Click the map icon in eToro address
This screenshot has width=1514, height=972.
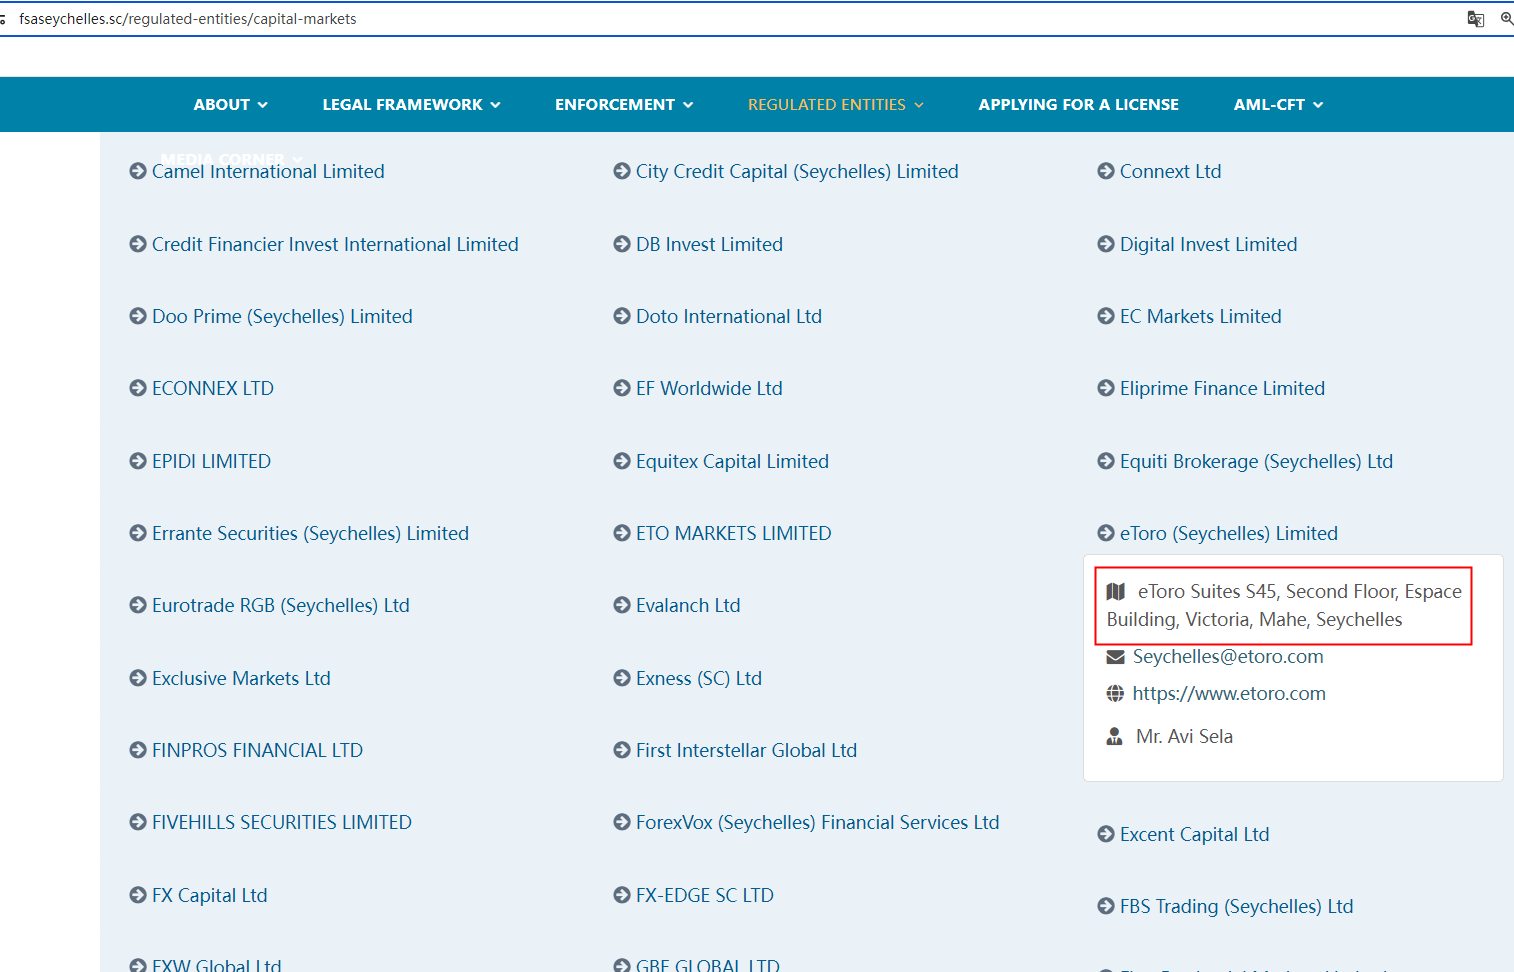[x=1116, y=591]
